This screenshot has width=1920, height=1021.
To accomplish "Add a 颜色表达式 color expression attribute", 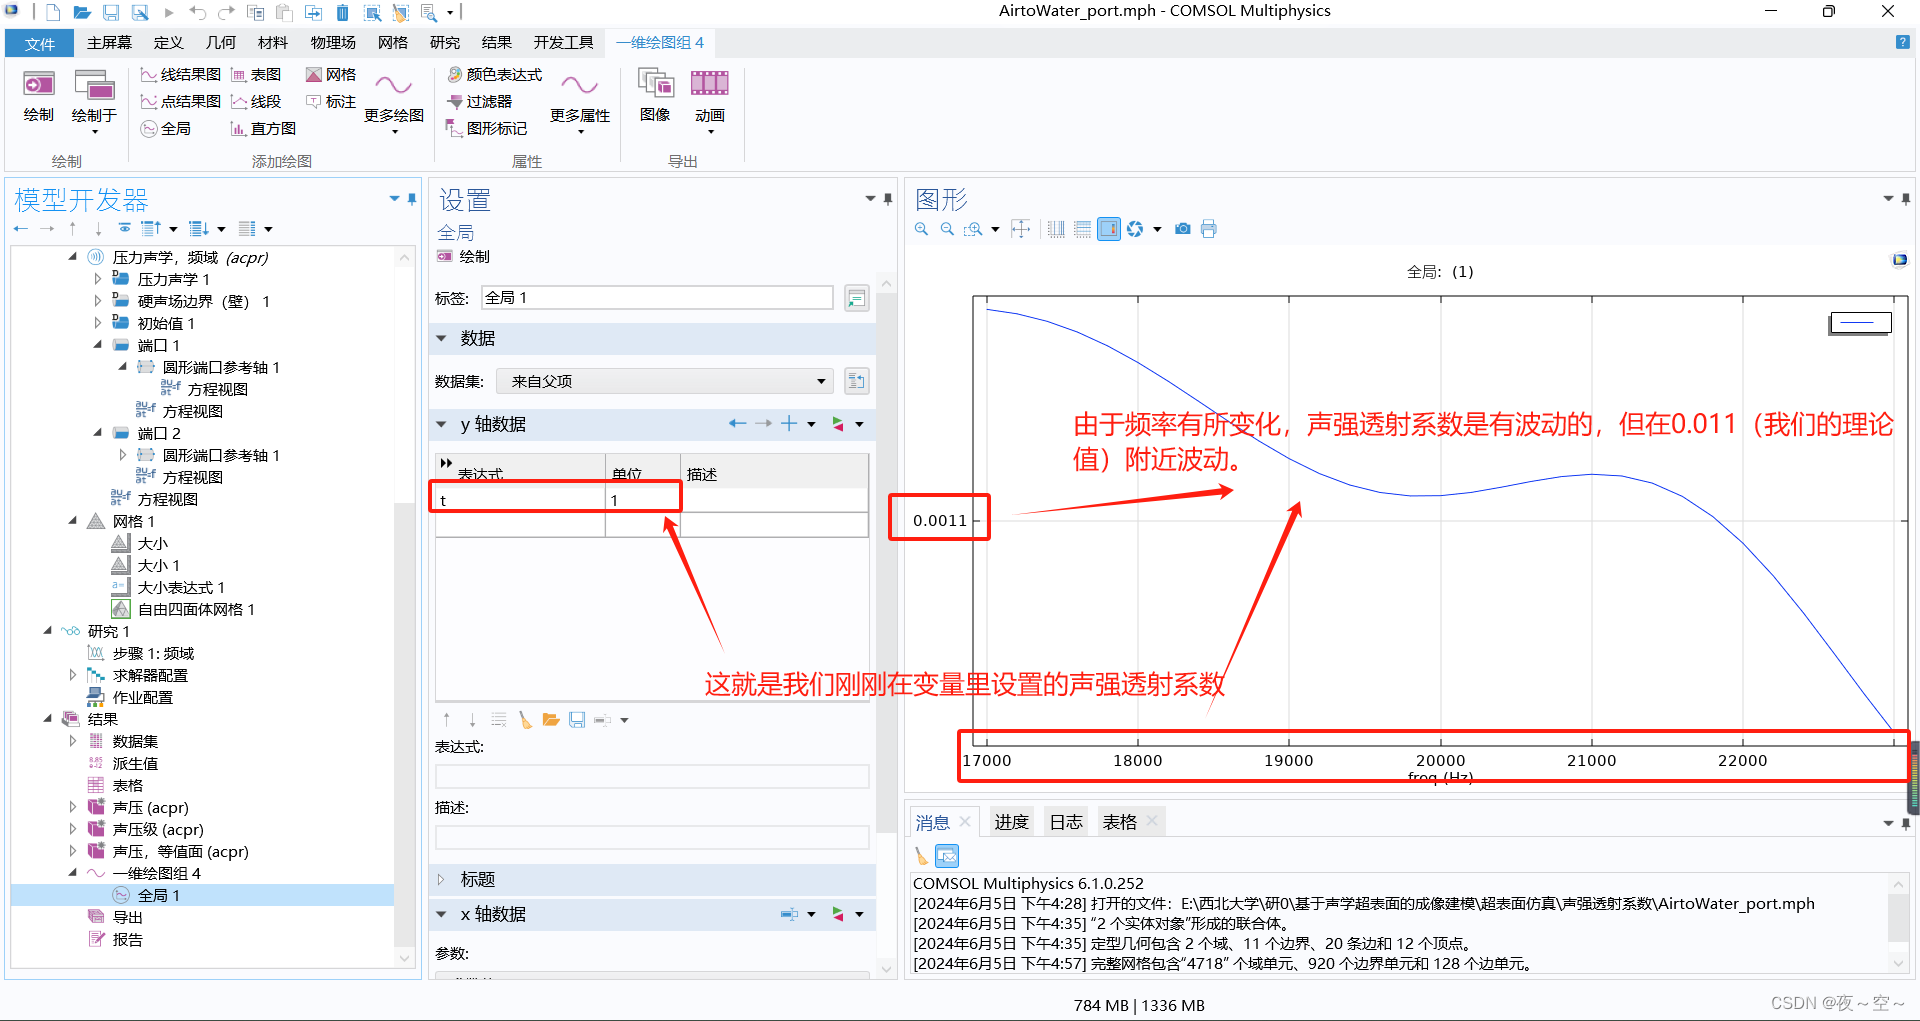I will (494, 75).
